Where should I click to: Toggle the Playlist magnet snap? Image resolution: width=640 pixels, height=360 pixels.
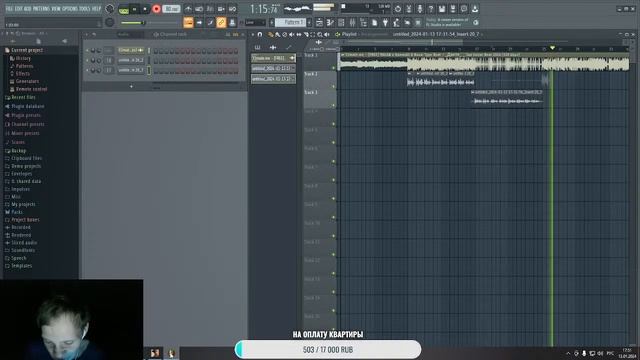pos(260,35)
